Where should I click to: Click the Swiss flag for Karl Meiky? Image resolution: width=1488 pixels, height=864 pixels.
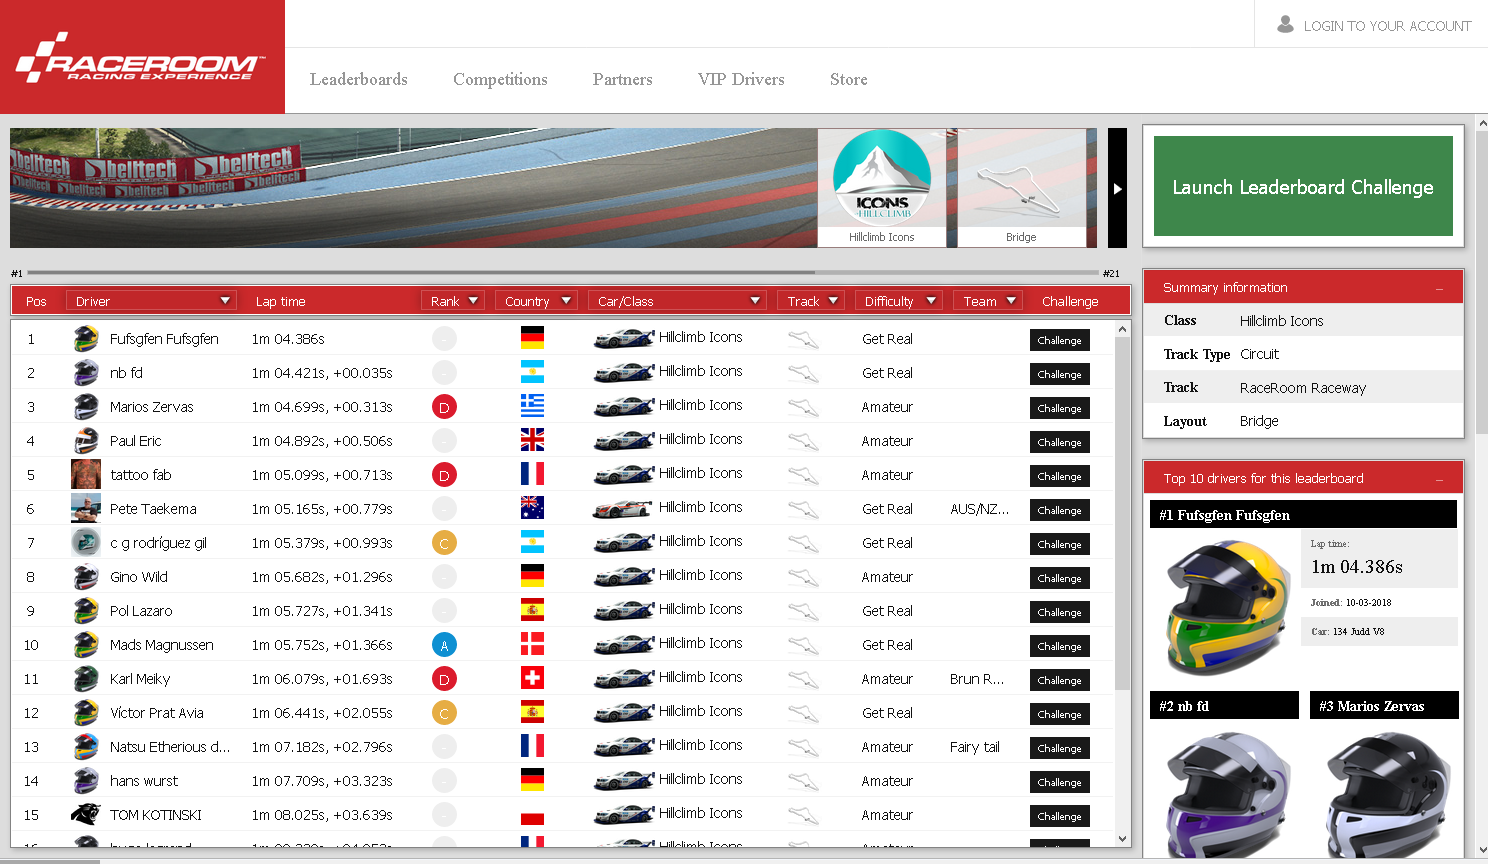coord(532,678)
